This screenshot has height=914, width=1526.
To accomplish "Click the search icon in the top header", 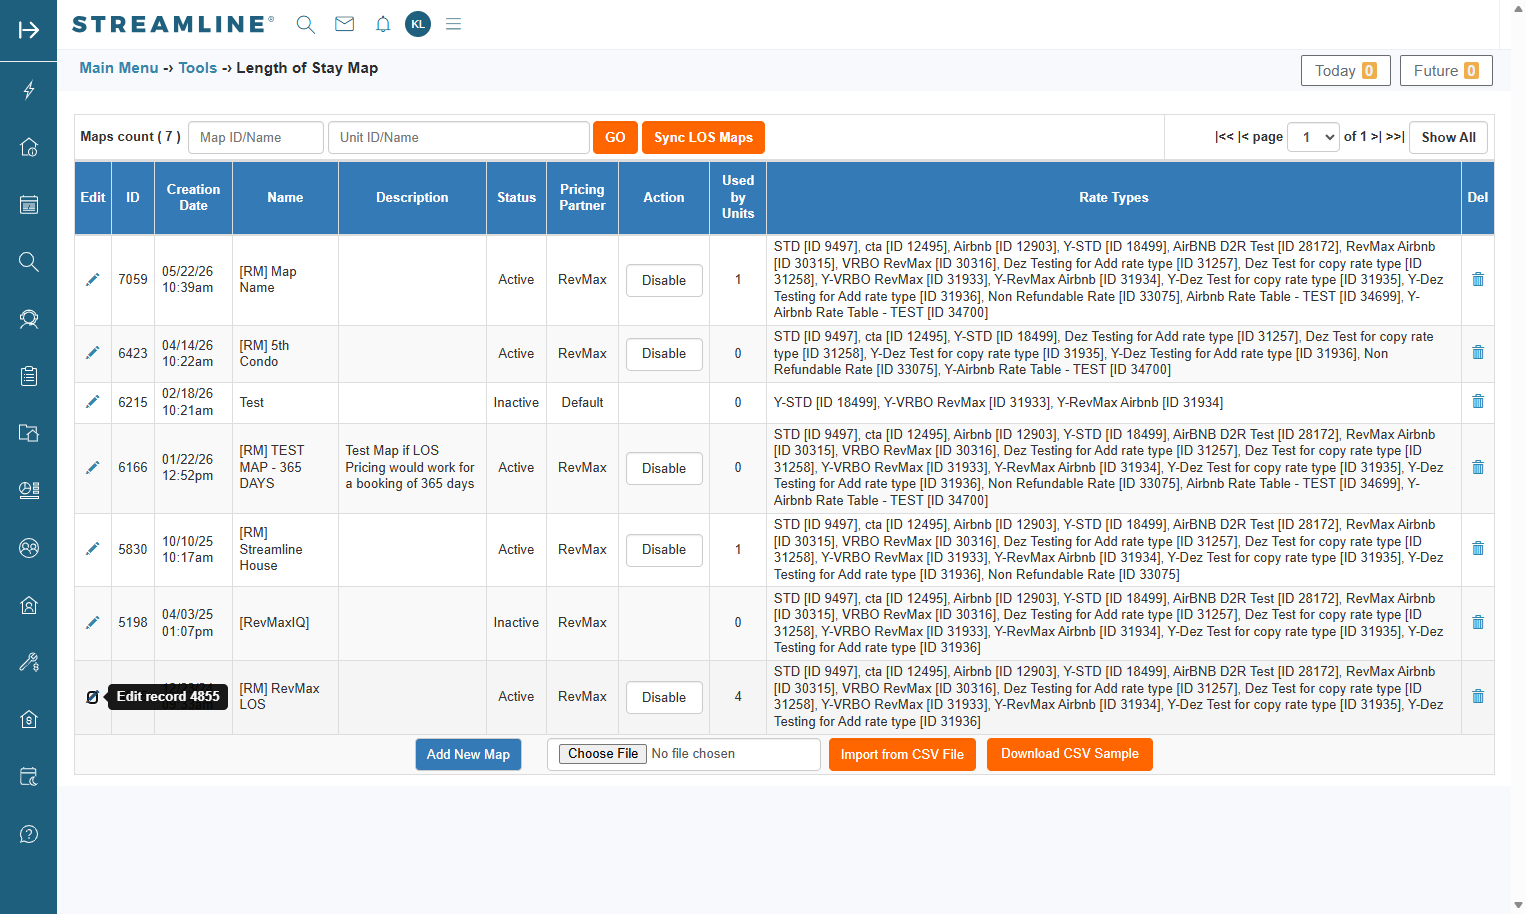I will (x=306, y=24).
